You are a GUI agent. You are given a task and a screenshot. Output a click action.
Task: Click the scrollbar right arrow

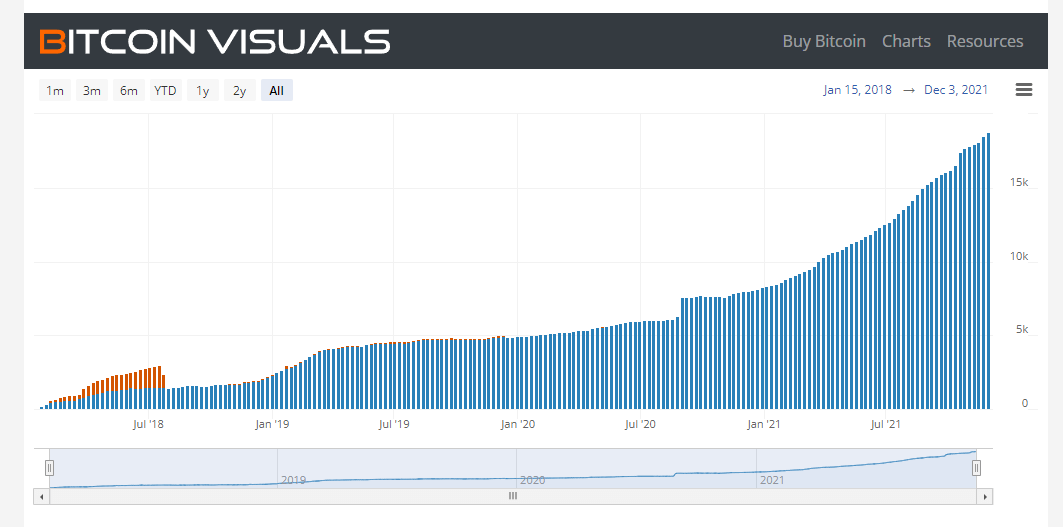(x=984, y=496)
